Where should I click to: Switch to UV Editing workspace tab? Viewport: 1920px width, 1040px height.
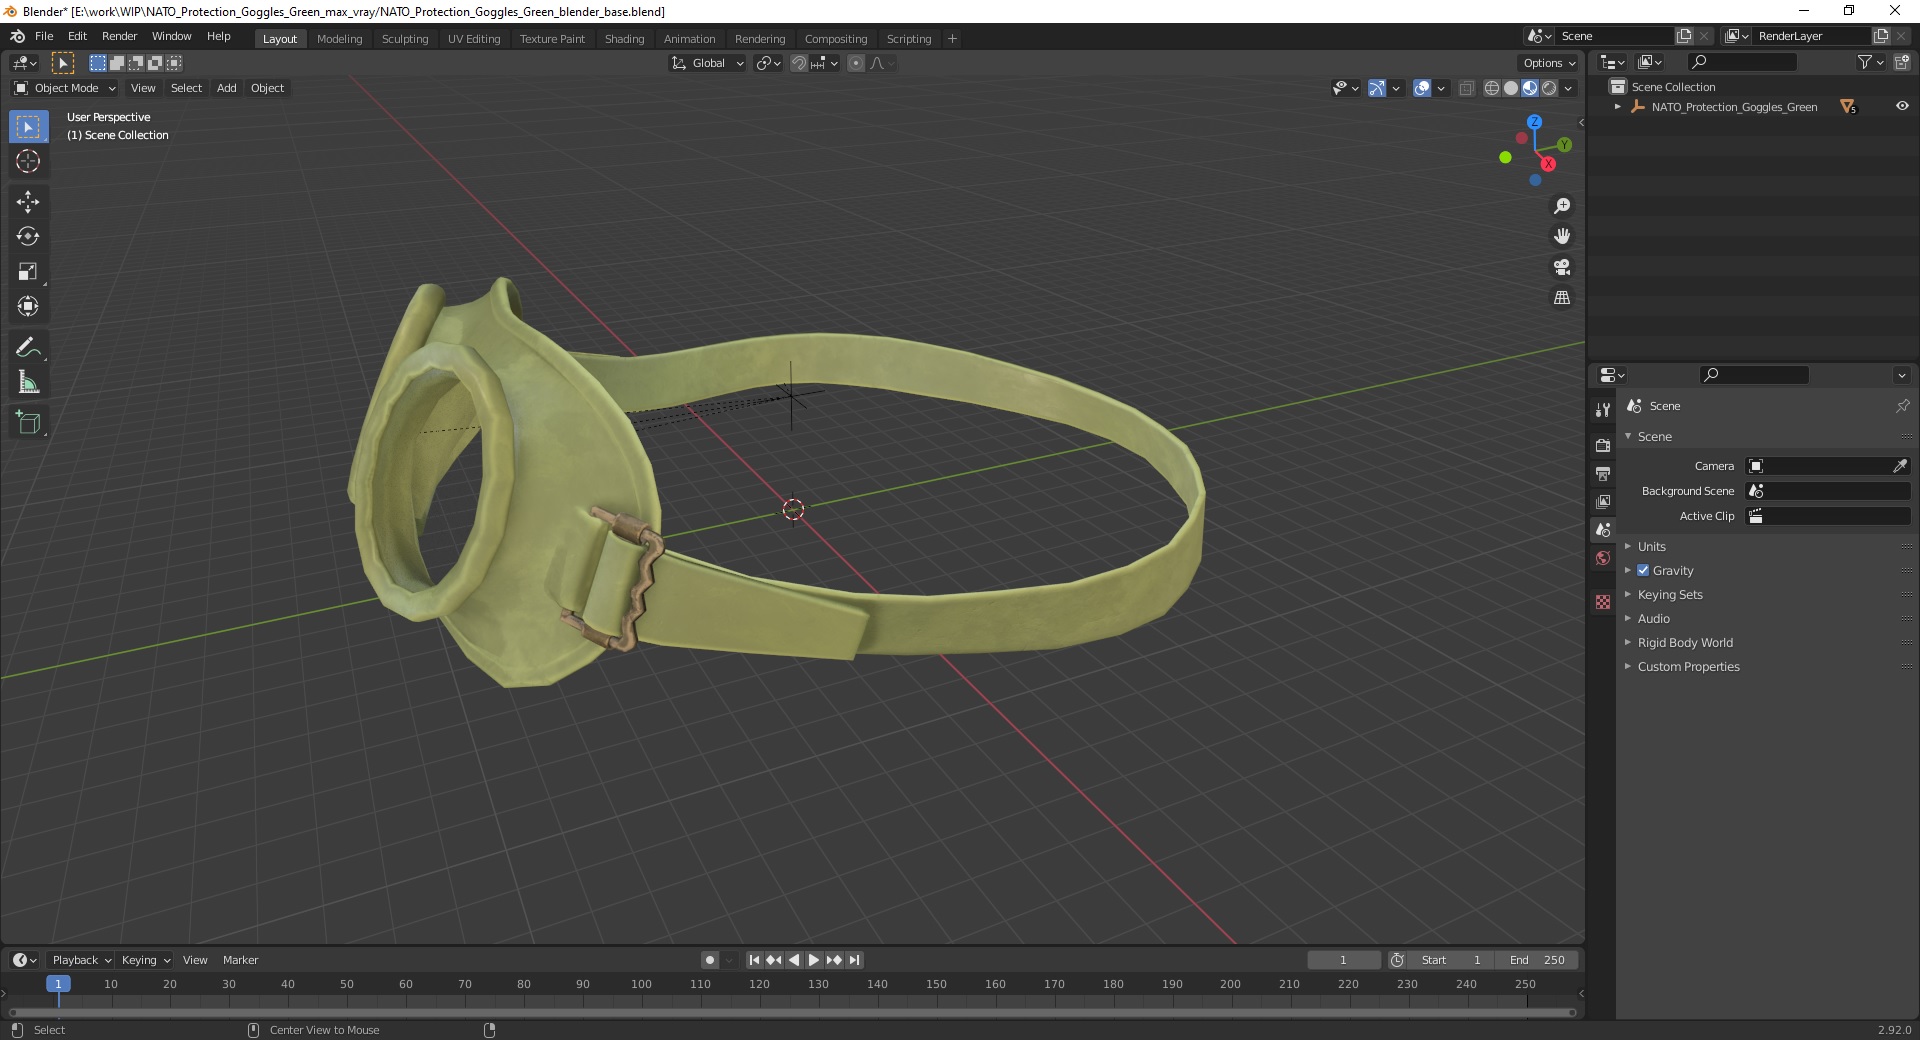[x=474, y=39]
